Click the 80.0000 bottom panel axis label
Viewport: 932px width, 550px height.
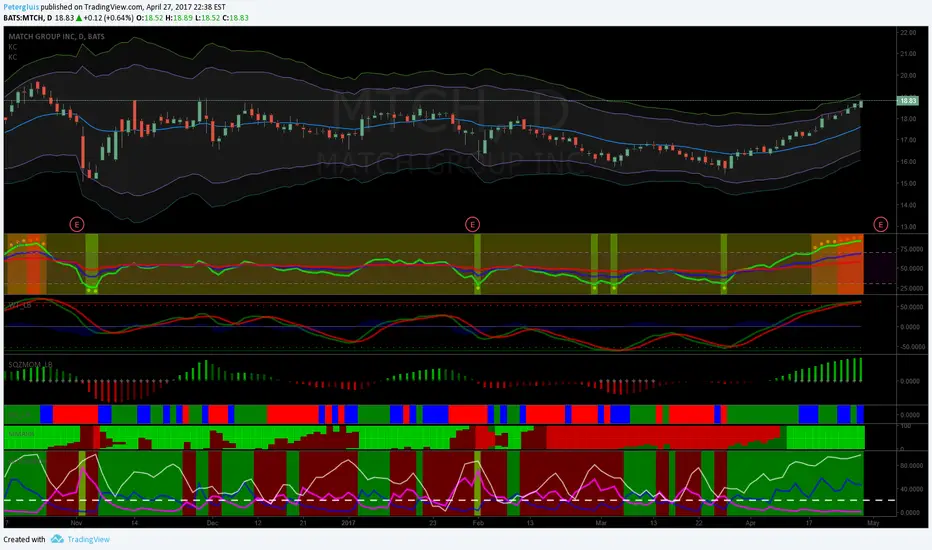point(912,466)
